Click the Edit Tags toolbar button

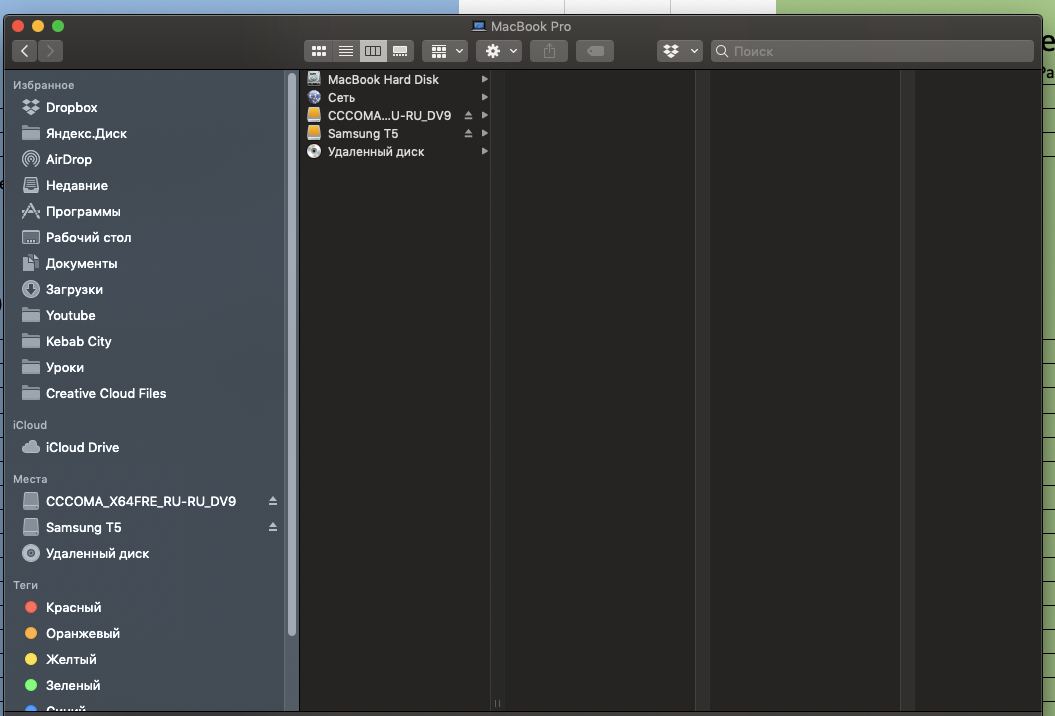point(595,51)
